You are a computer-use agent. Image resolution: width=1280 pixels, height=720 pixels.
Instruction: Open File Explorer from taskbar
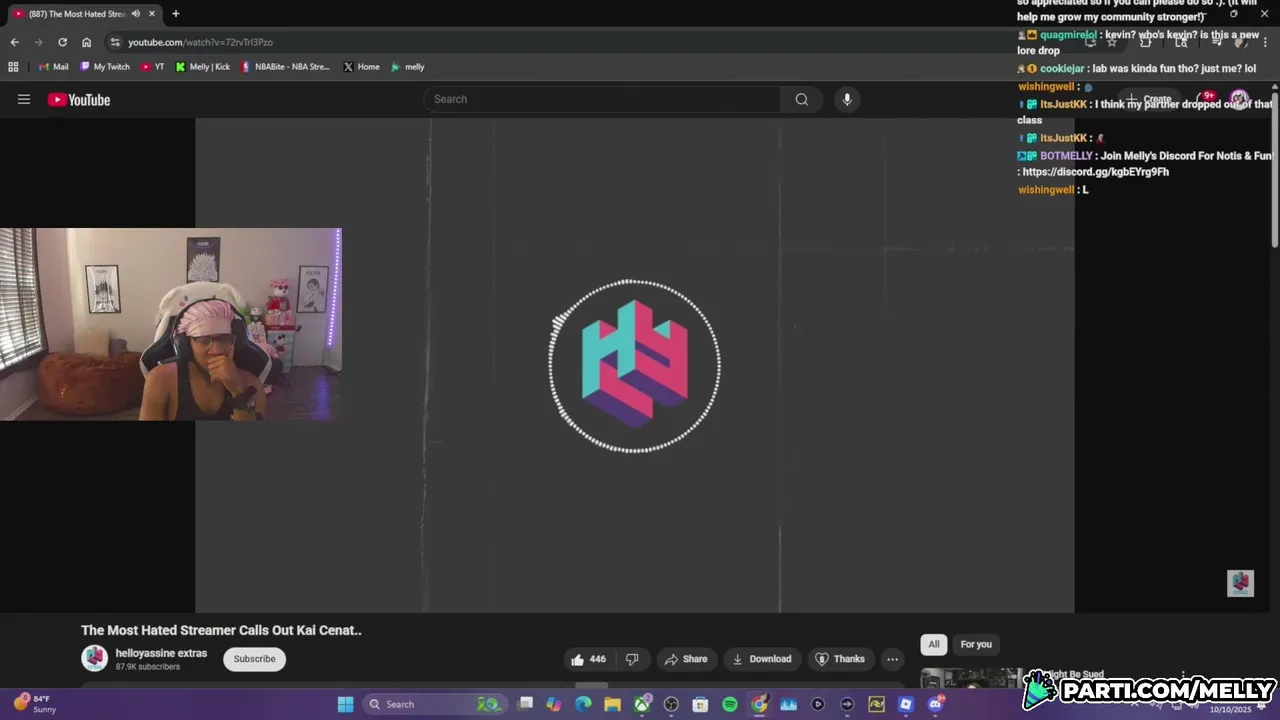pos(612,704)
